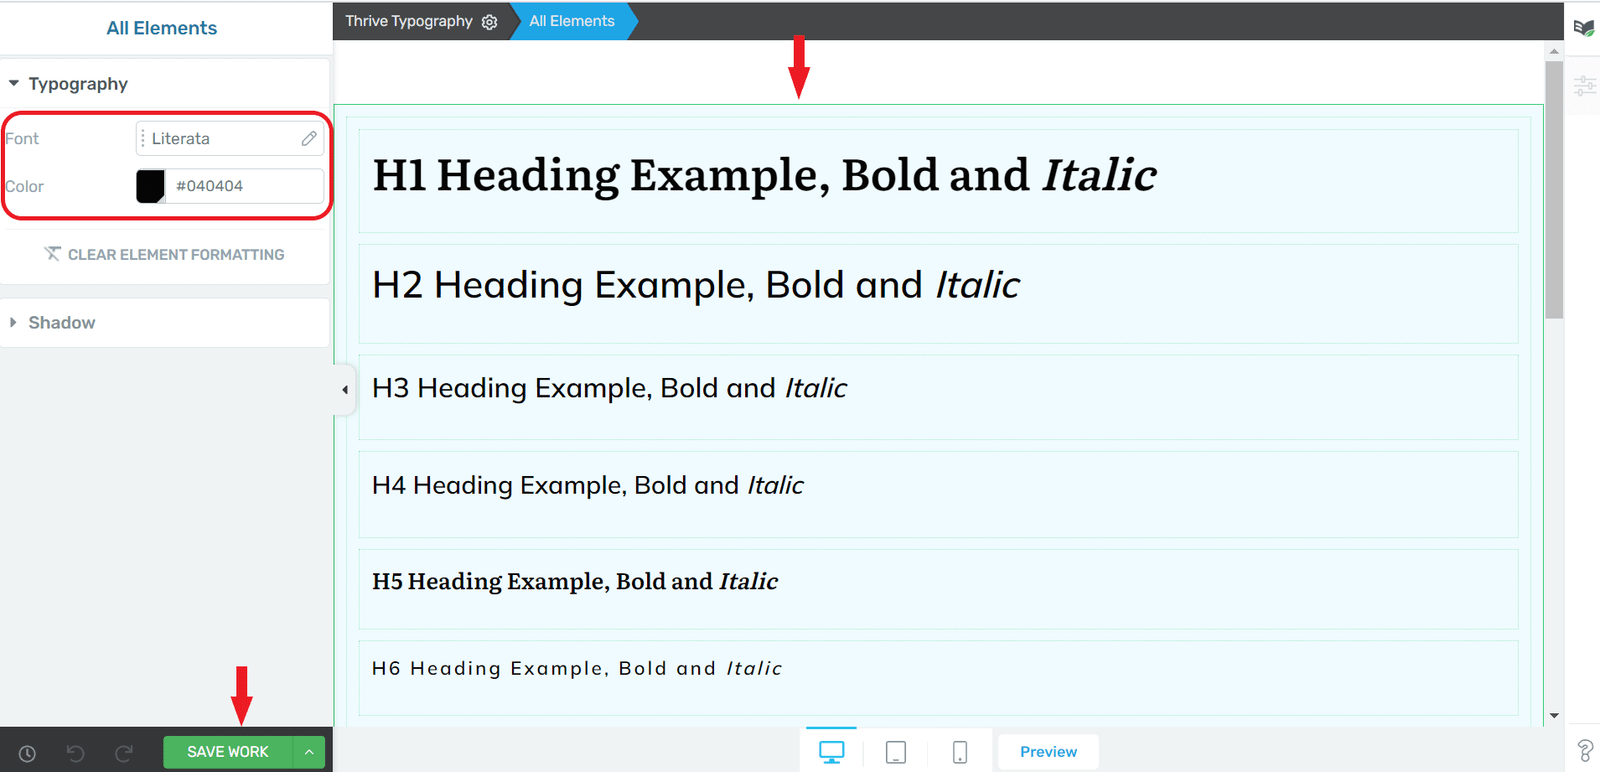Open the help question mark icon
The image size is (1600, 772).
[x=1585, y=751]
